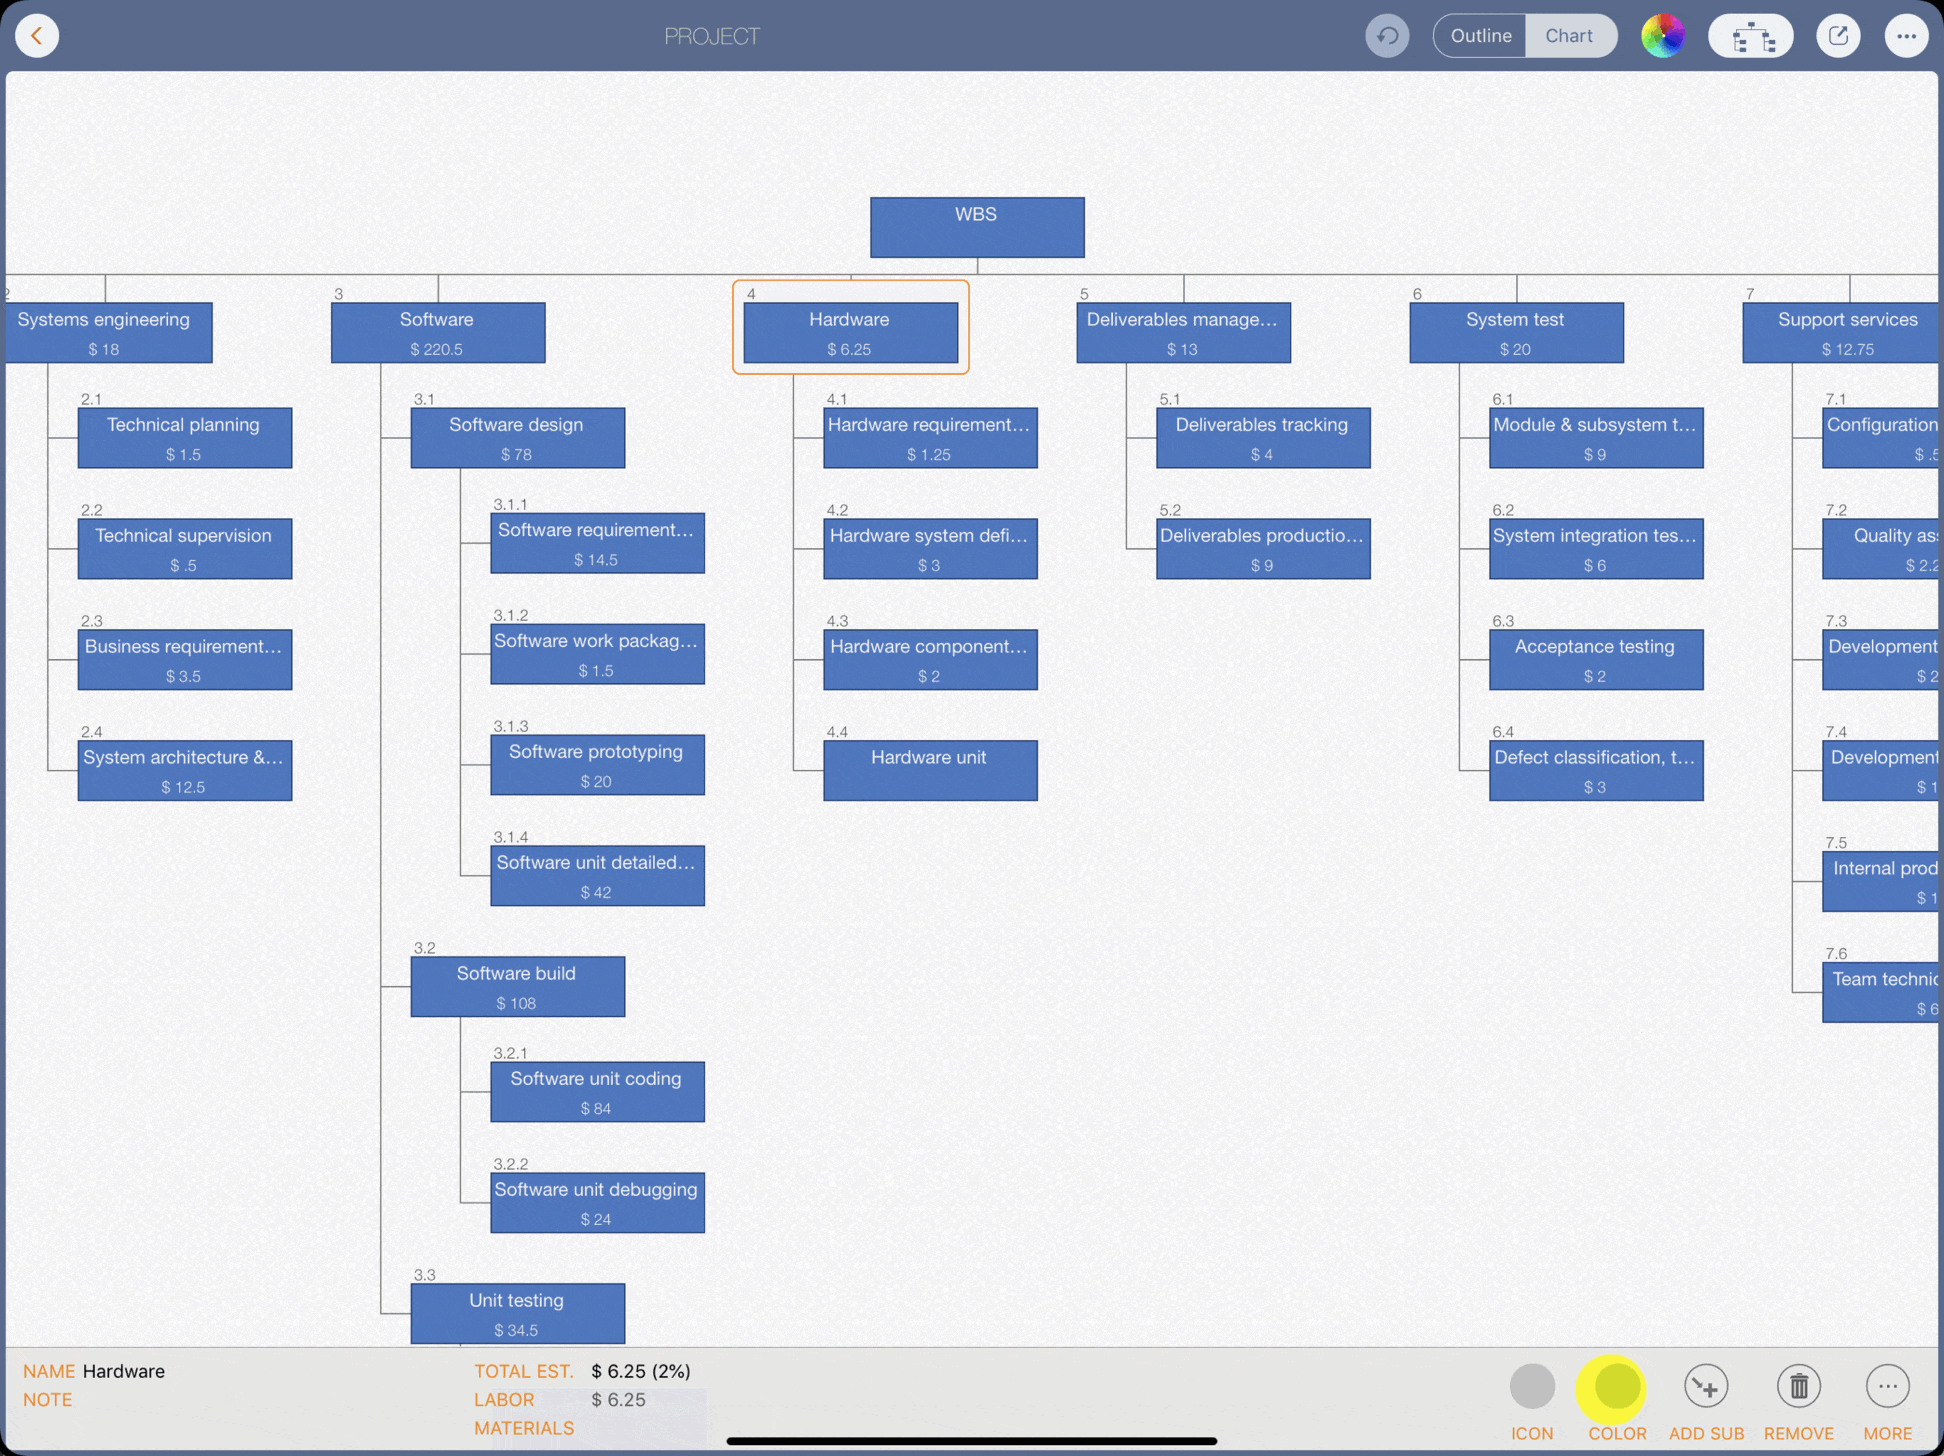Screen dimensions: 1944x1456
Task: Open the color wheel theme picker
Action: pyautogui.click(x=1662, y=36)
